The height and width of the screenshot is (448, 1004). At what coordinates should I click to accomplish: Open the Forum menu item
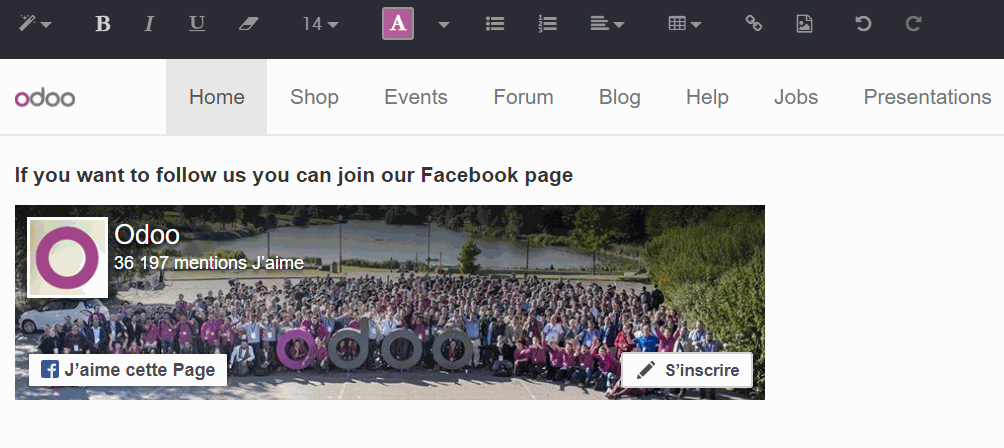coord(523,97)
